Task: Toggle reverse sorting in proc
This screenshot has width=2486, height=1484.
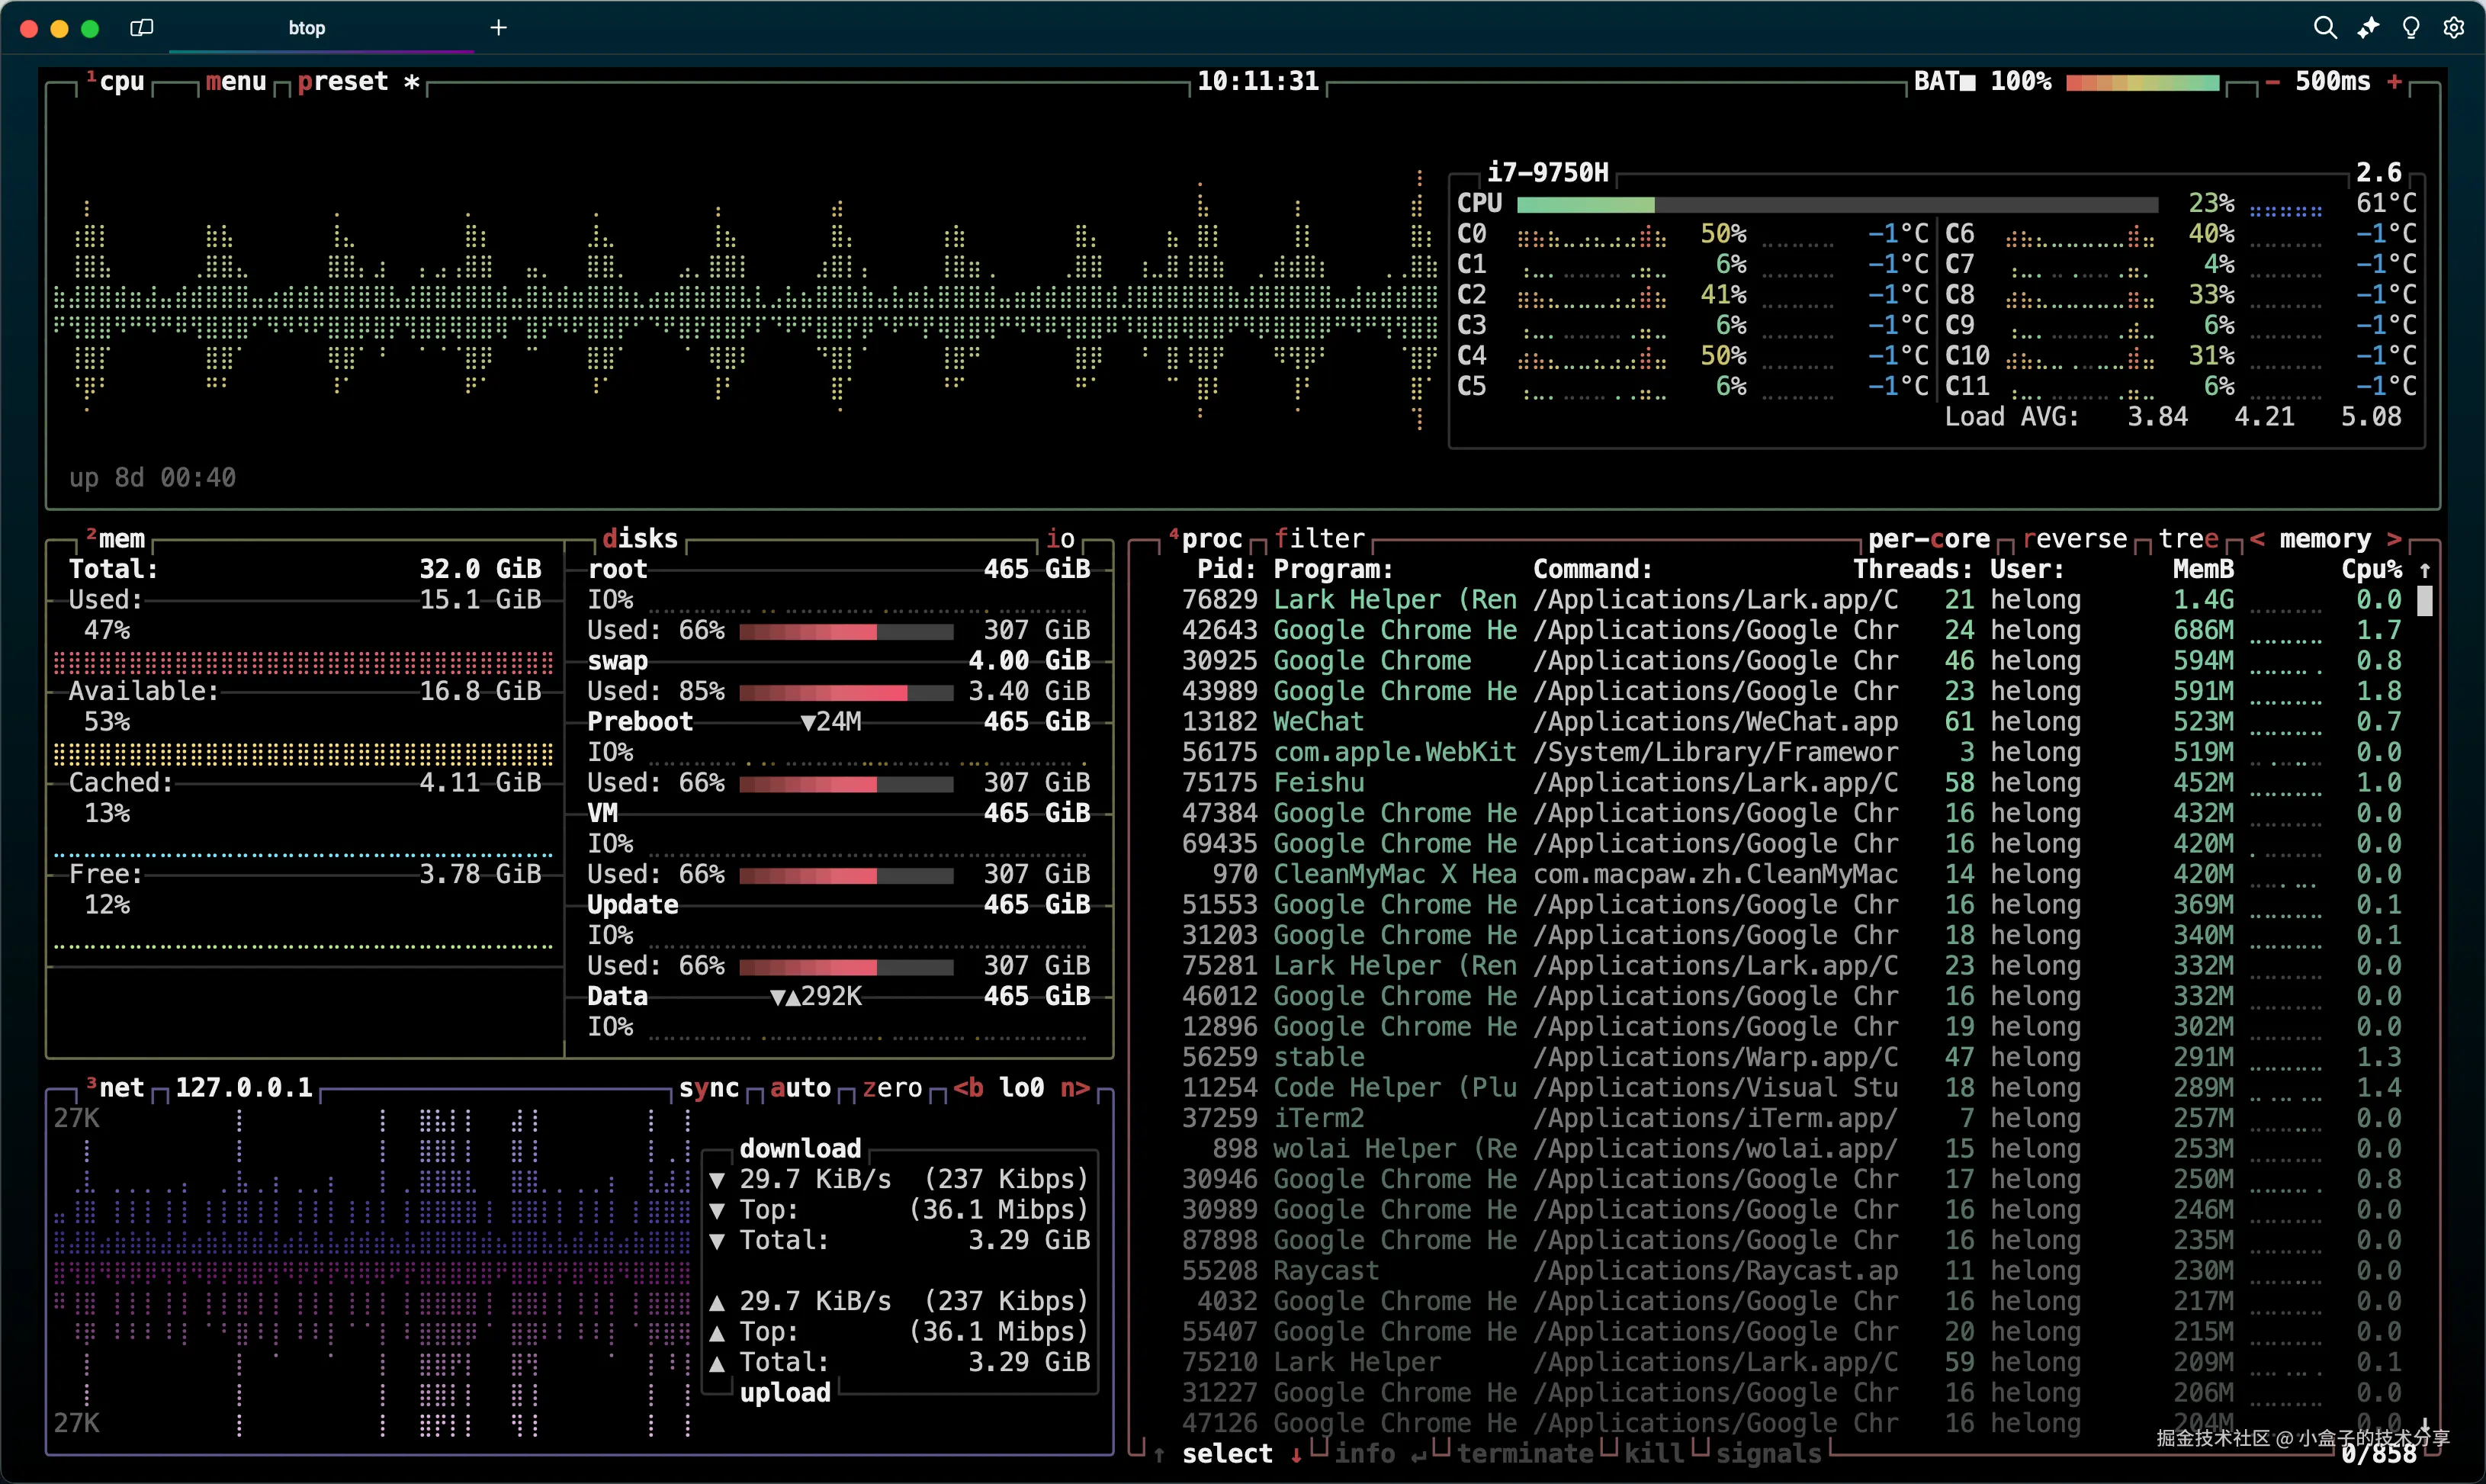Action: point(2074,539)
